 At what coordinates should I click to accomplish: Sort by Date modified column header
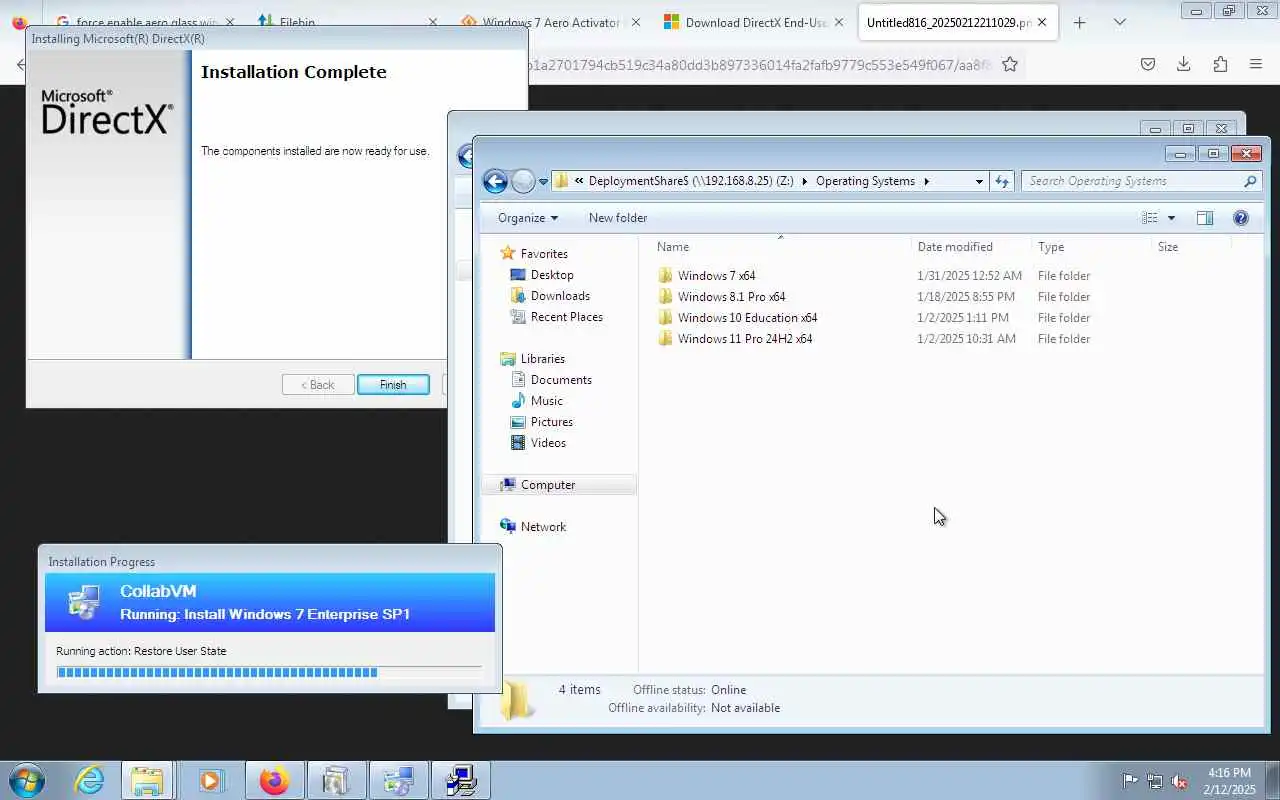(955, 247)
